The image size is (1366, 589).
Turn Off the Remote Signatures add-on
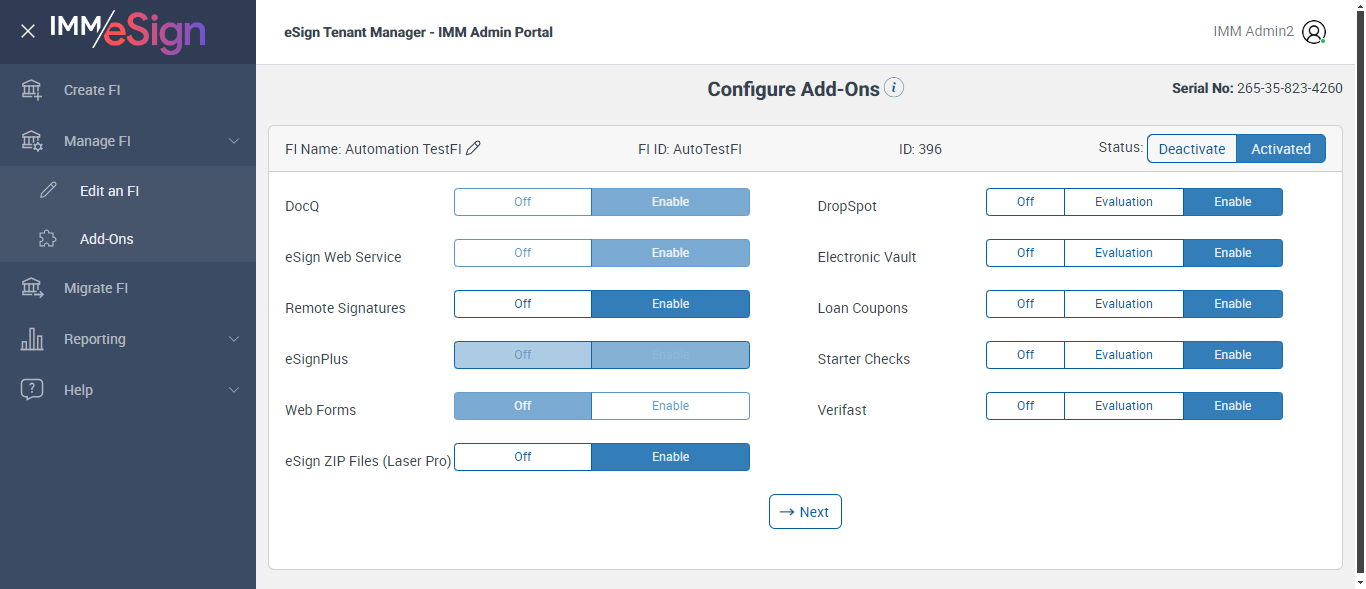click(x=522, y=304)
